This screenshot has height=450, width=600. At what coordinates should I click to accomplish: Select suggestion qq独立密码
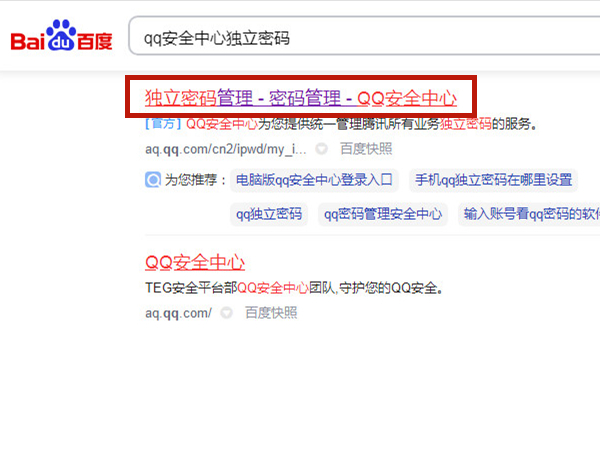coord(269,214)
